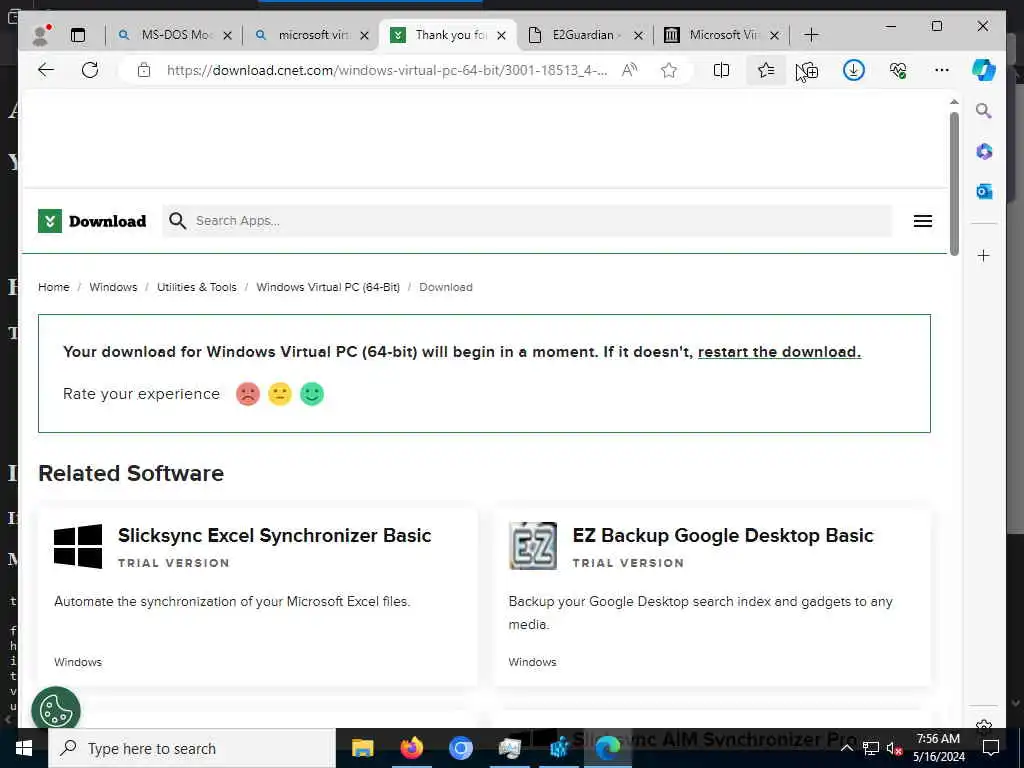Launch Firefox from the taskbar
This screenshot has height=768, width=1024.
(x=411, y=748)
